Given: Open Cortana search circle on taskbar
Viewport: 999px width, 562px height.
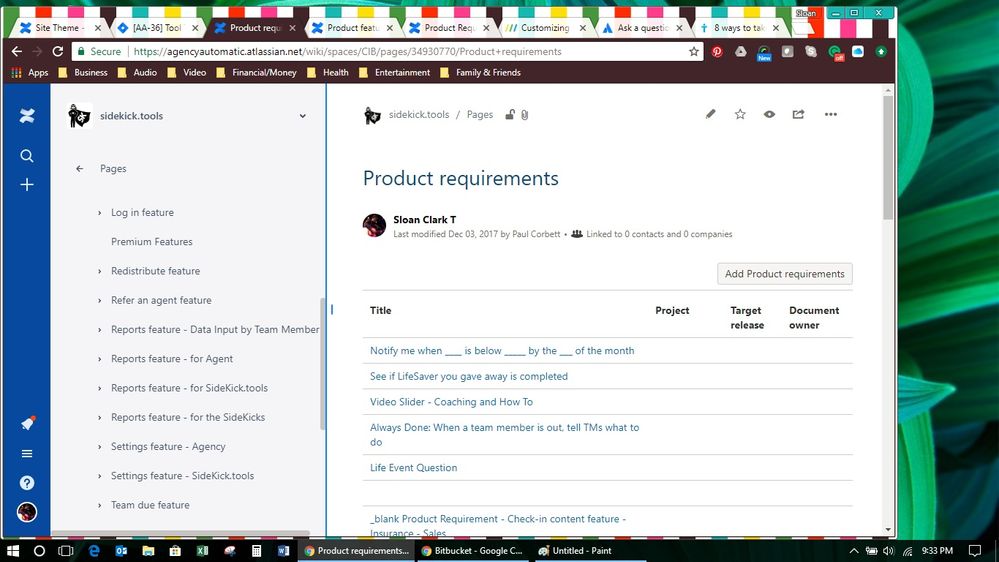Looking at the screenshot, I should coord(40,551).
